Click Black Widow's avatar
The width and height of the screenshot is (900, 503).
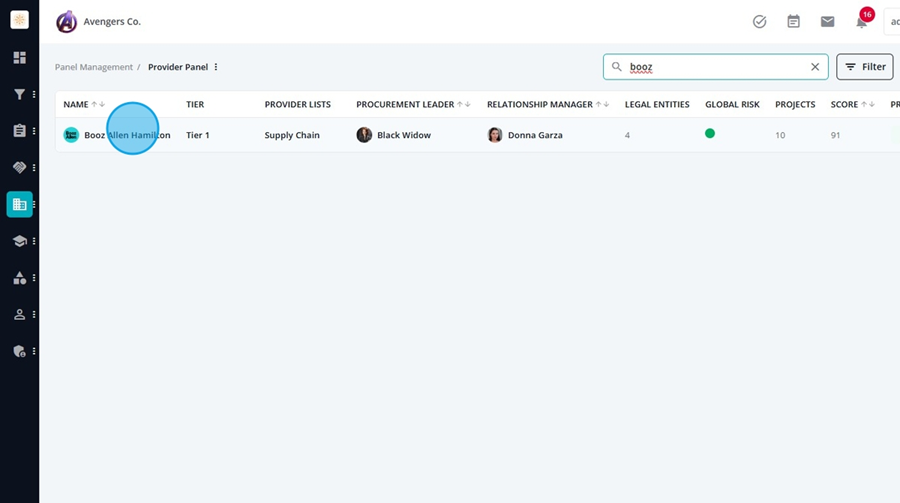click(364, 135)
